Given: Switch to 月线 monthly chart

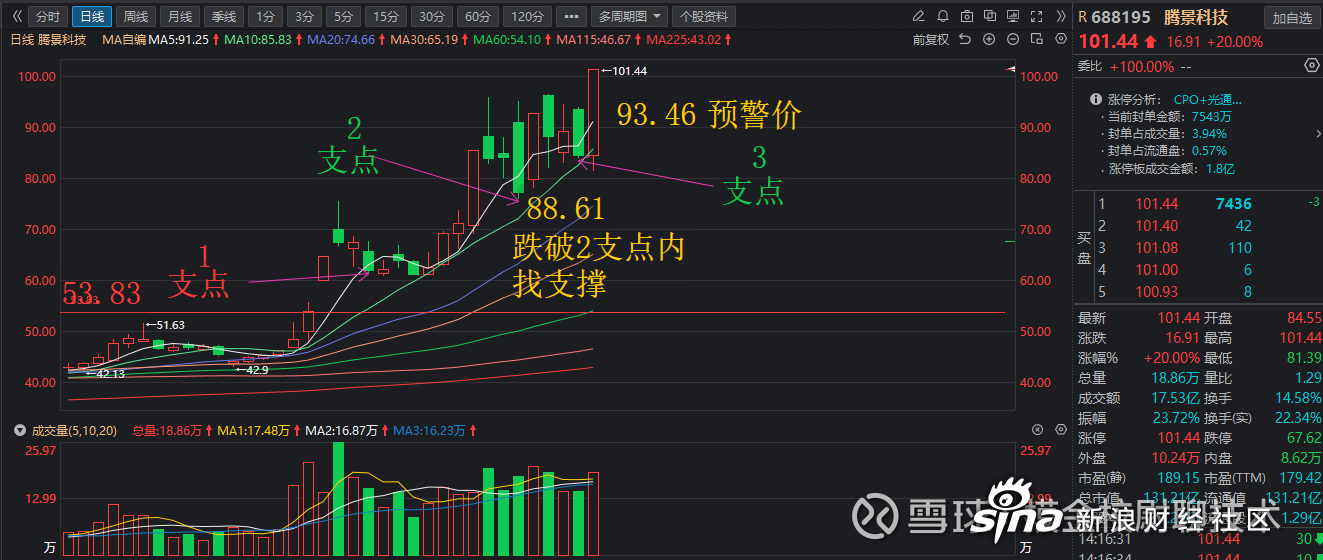Looking at the screenshot, I should 179,17.
